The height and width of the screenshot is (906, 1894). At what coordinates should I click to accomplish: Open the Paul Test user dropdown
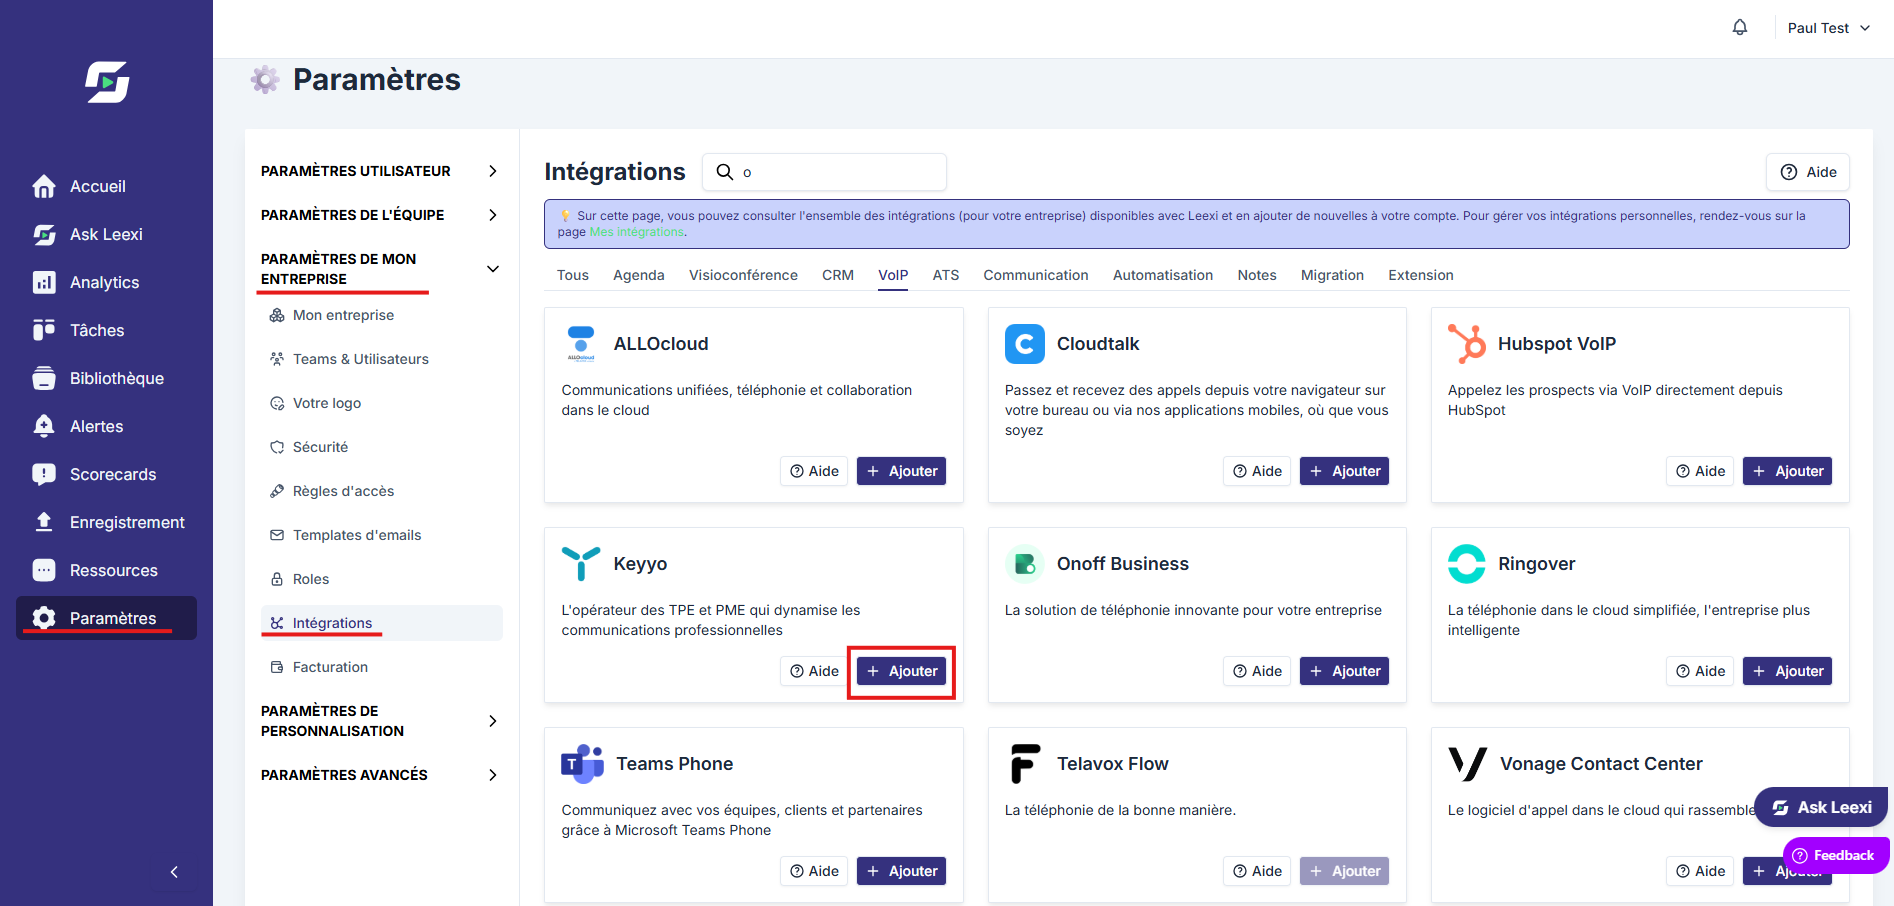point(1829,28)
